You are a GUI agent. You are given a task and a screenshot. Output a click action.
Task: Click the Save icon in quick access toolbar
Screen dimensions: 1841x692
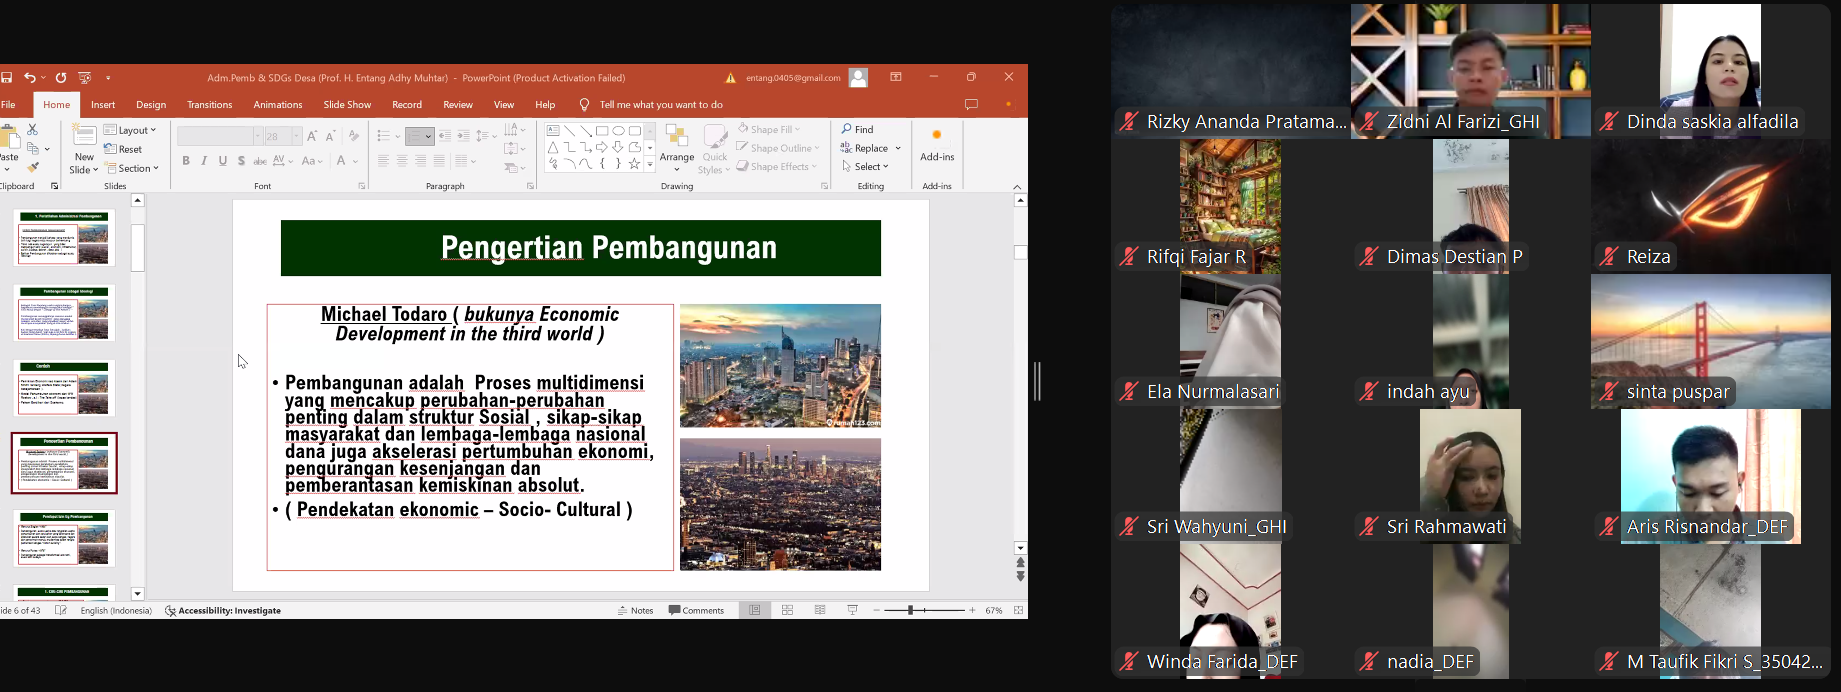[x=7, y=78]
